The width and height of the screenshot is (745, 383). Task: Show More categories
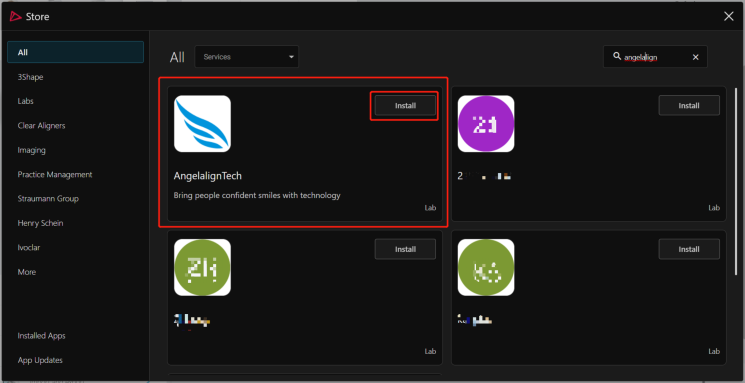(27, 272)
